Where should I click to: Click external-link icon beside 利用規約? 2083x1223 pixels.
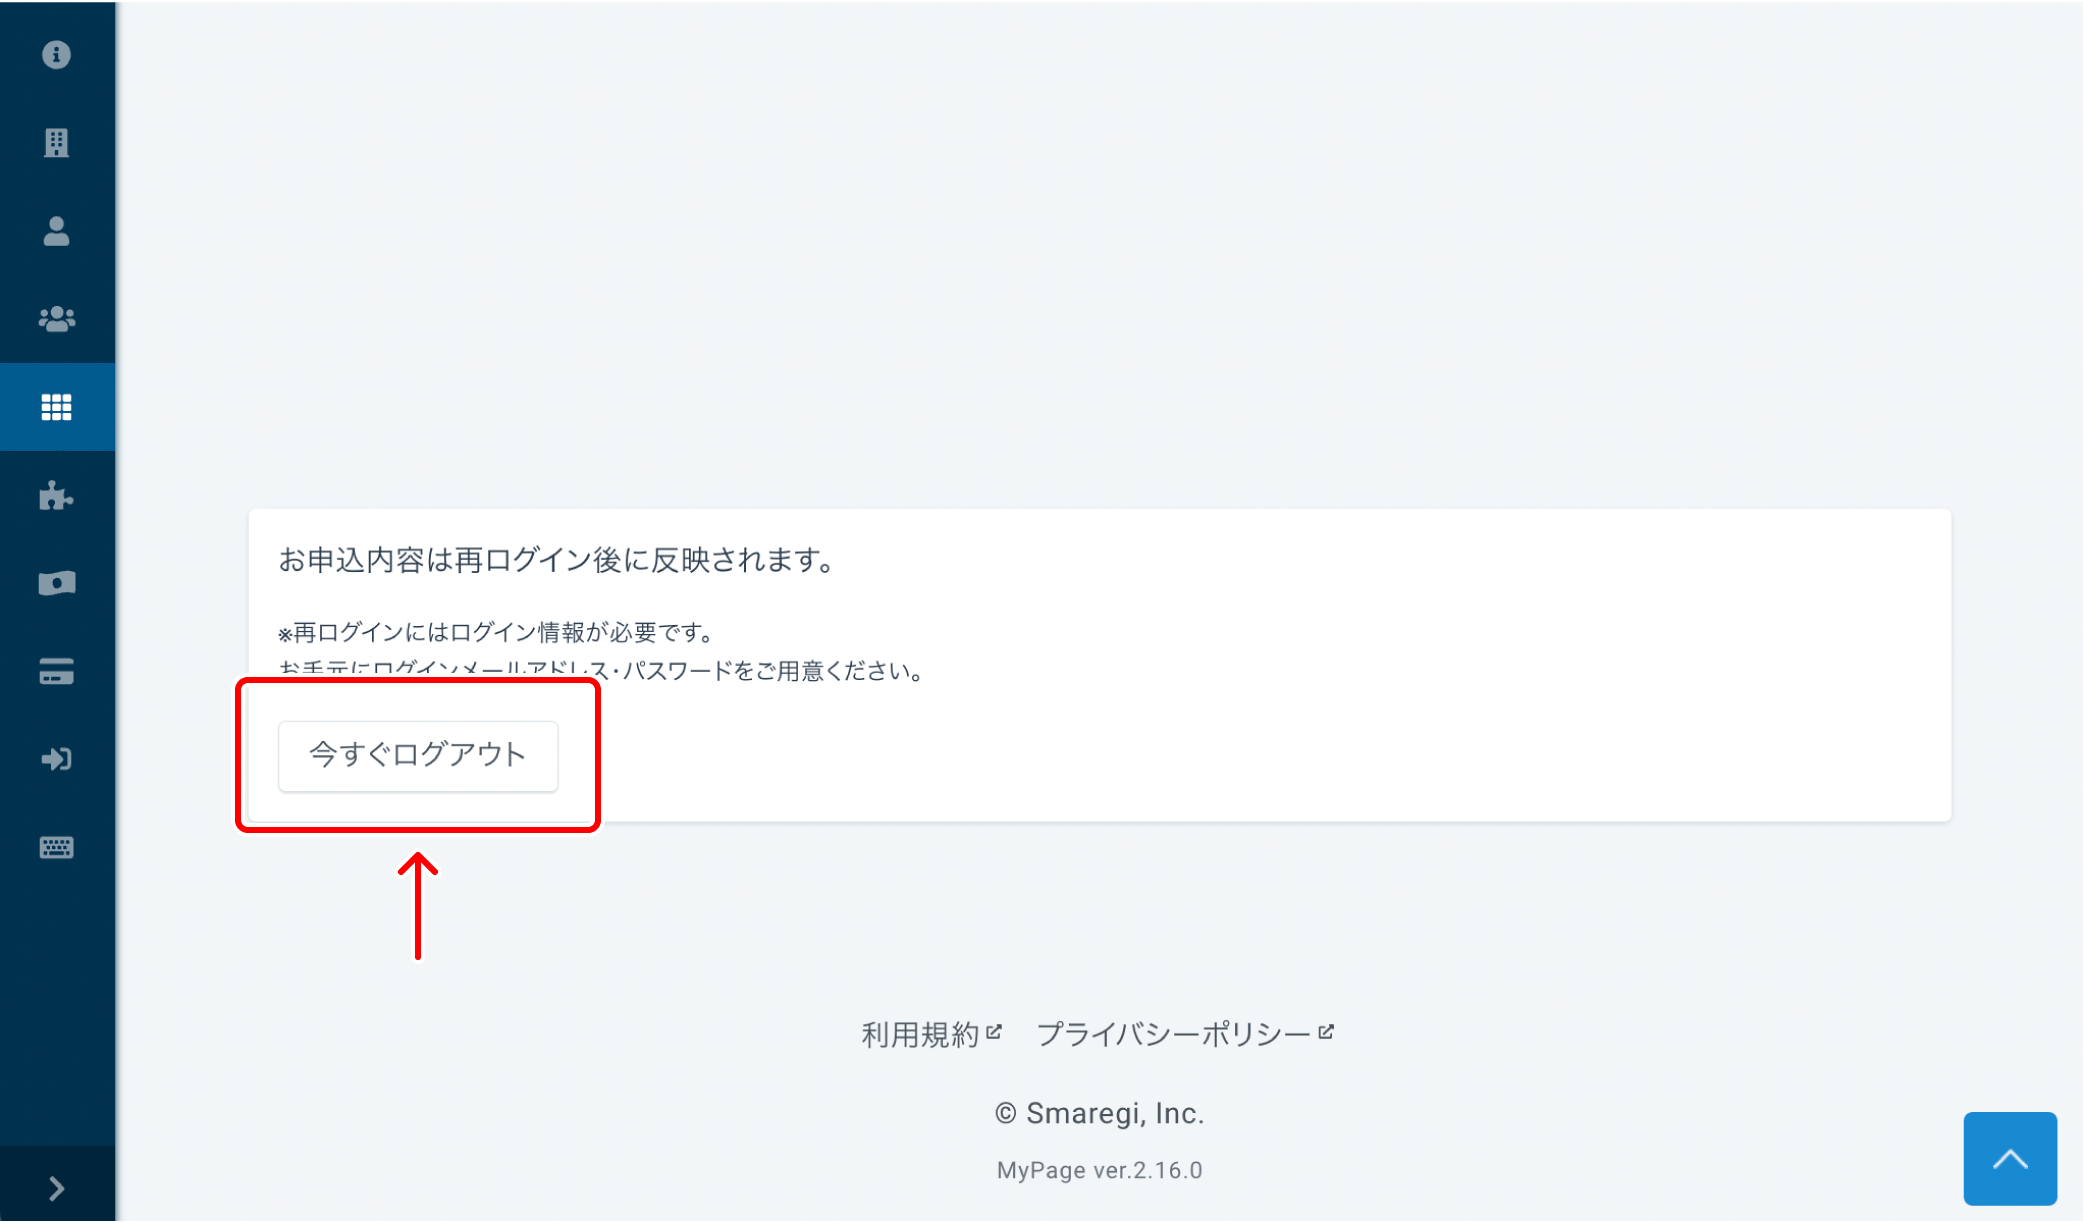994,1031
